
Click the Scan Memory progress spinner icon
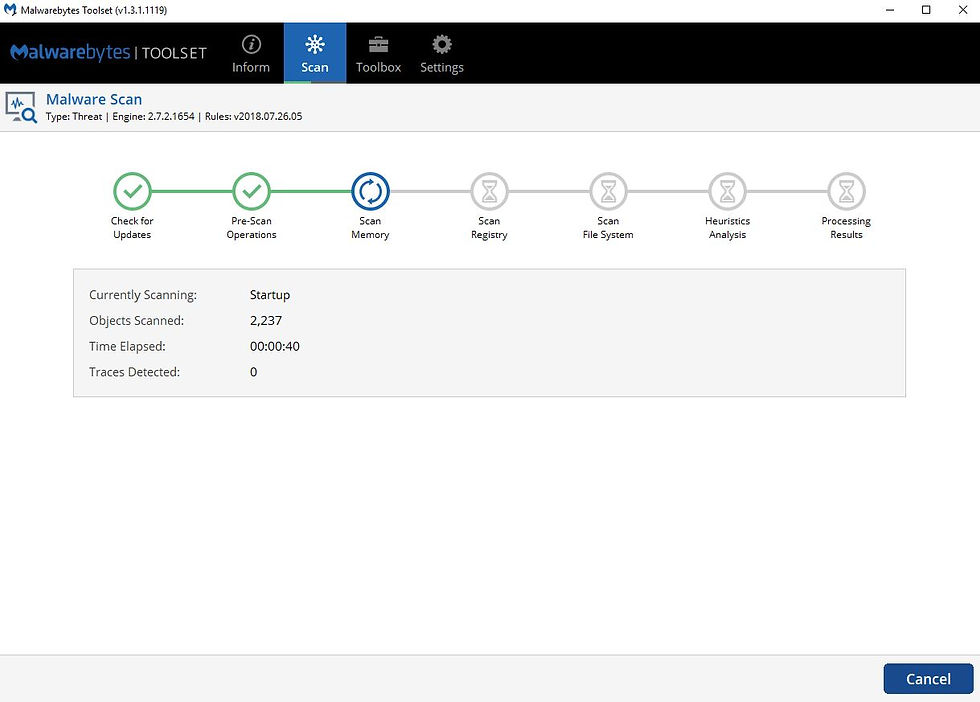(x=371, y=191)
